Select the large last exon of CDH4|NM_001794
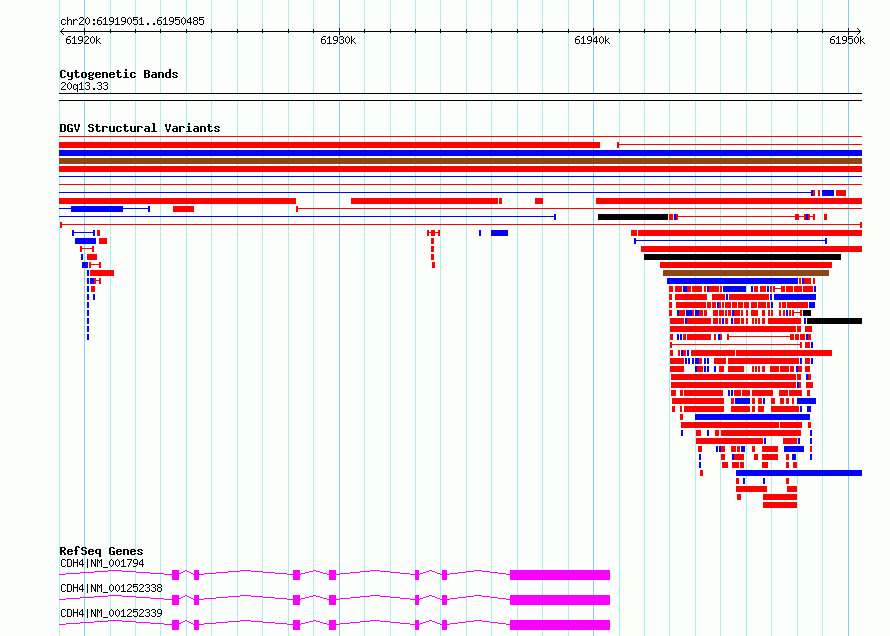Screen dimensions: 890x636 click(x=560, y=575)
